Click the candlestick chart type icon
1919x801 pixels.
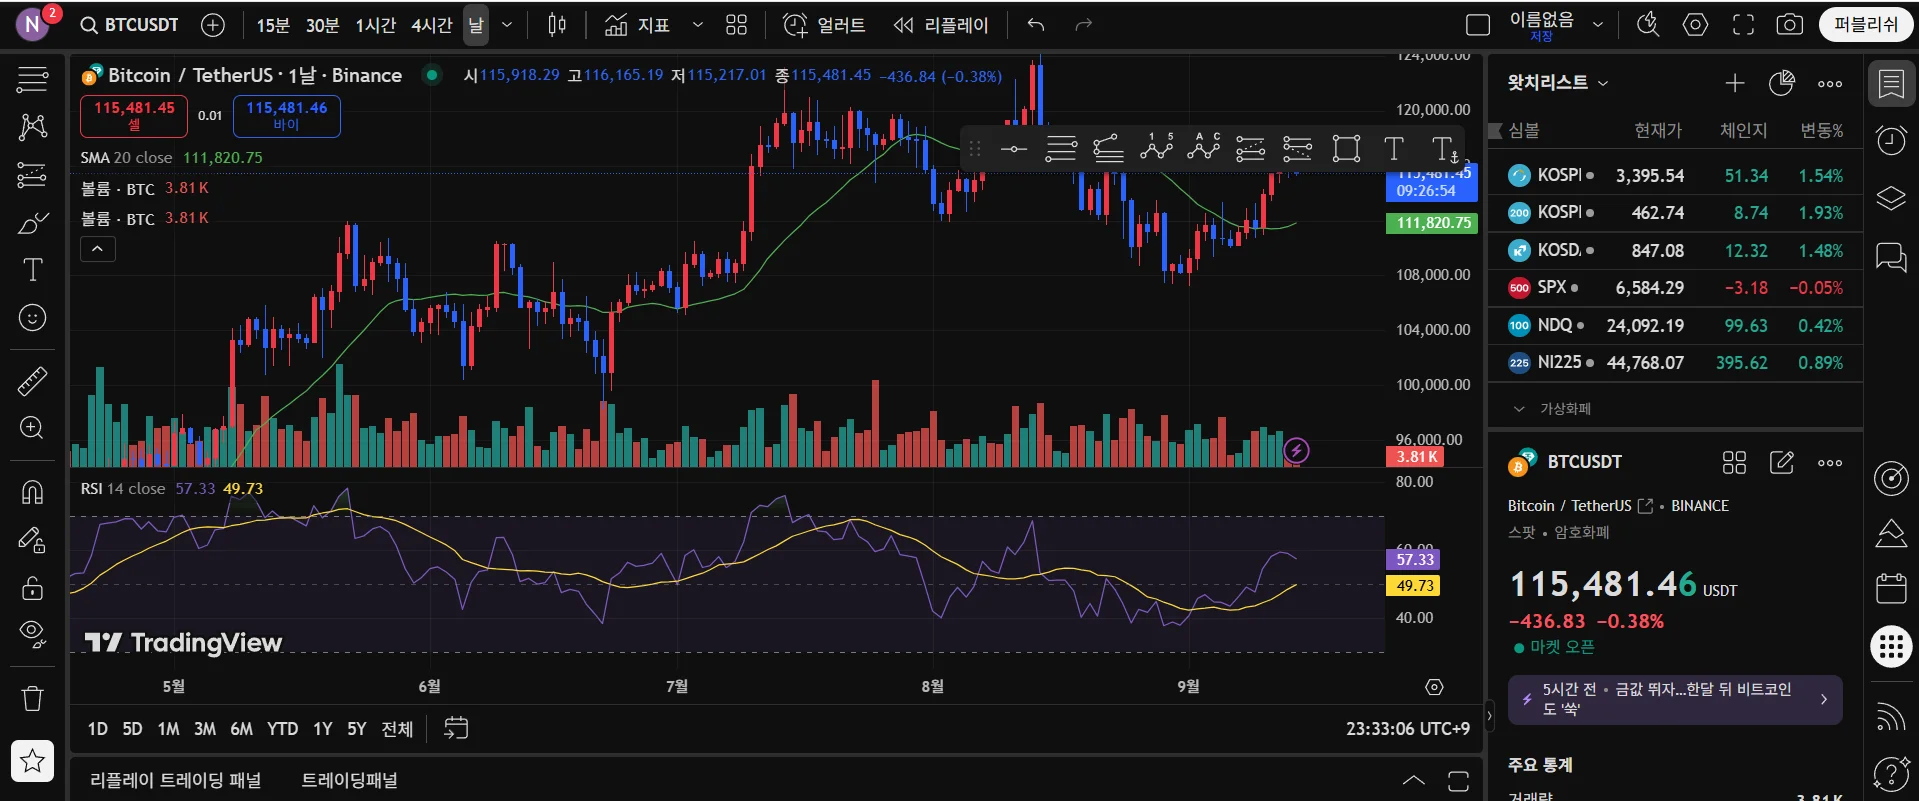click(558, 25)
